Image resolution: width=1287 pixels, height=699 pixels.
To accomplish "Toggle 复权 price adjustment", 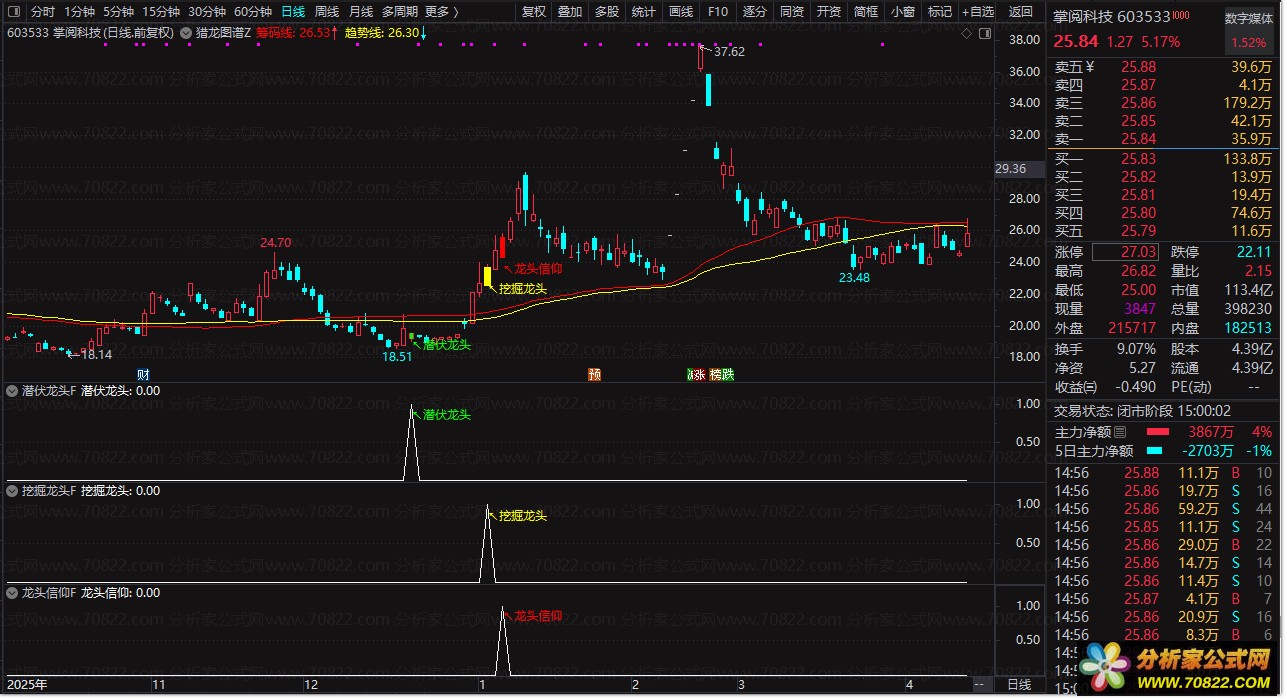I will [534, 12].
